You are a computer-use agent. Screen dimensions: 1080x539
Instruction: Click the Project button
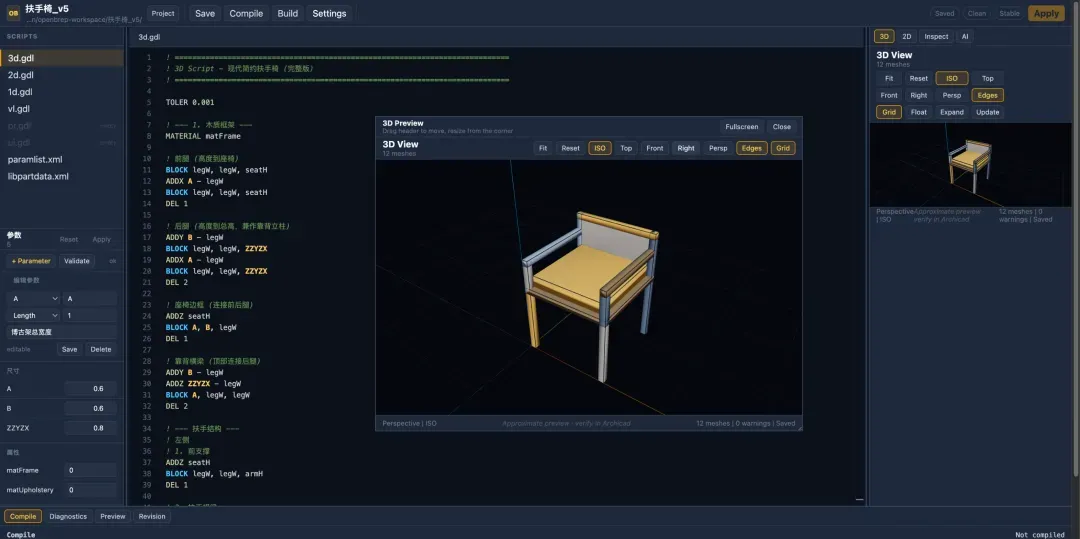coord(163,13)
